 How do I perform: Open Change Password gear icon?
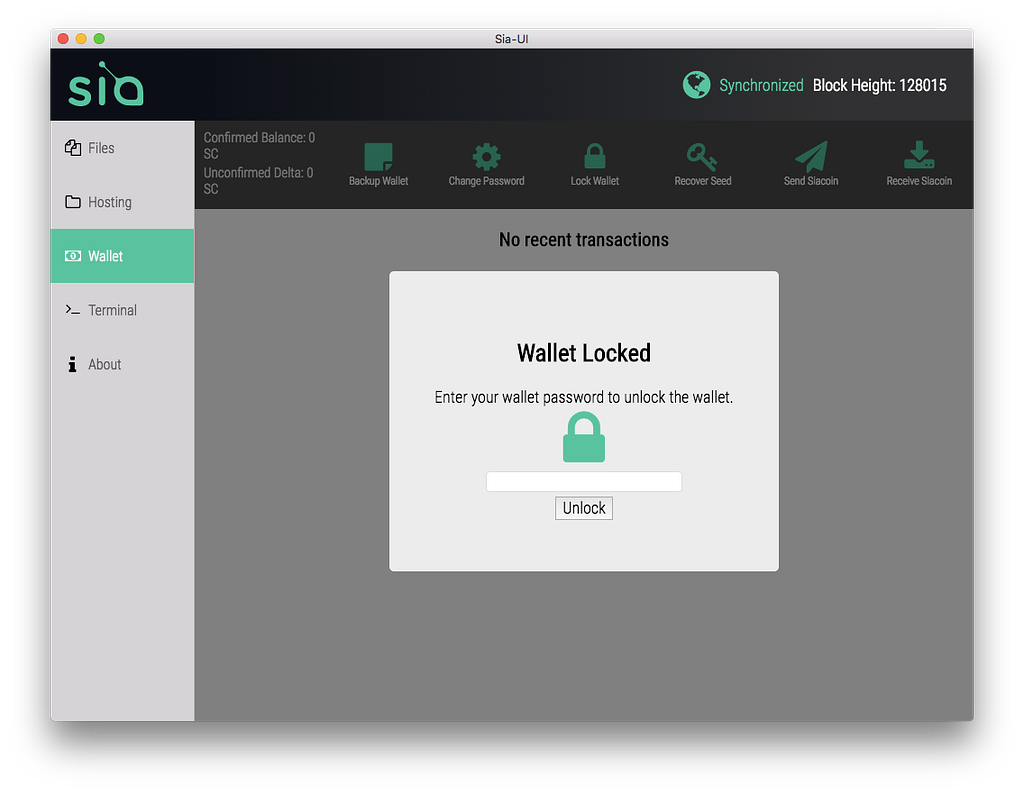tap(487, 156)
